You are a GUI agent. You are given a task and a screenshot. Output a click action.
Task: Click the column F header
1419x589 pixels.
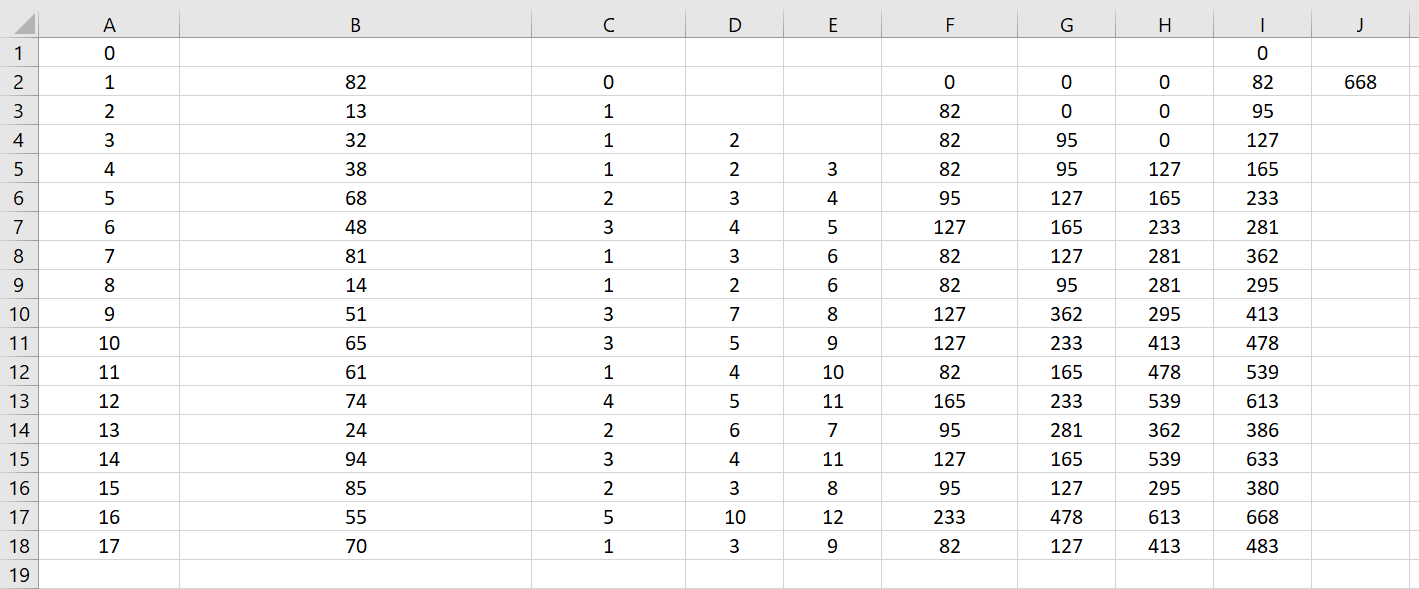coord(949,25)
